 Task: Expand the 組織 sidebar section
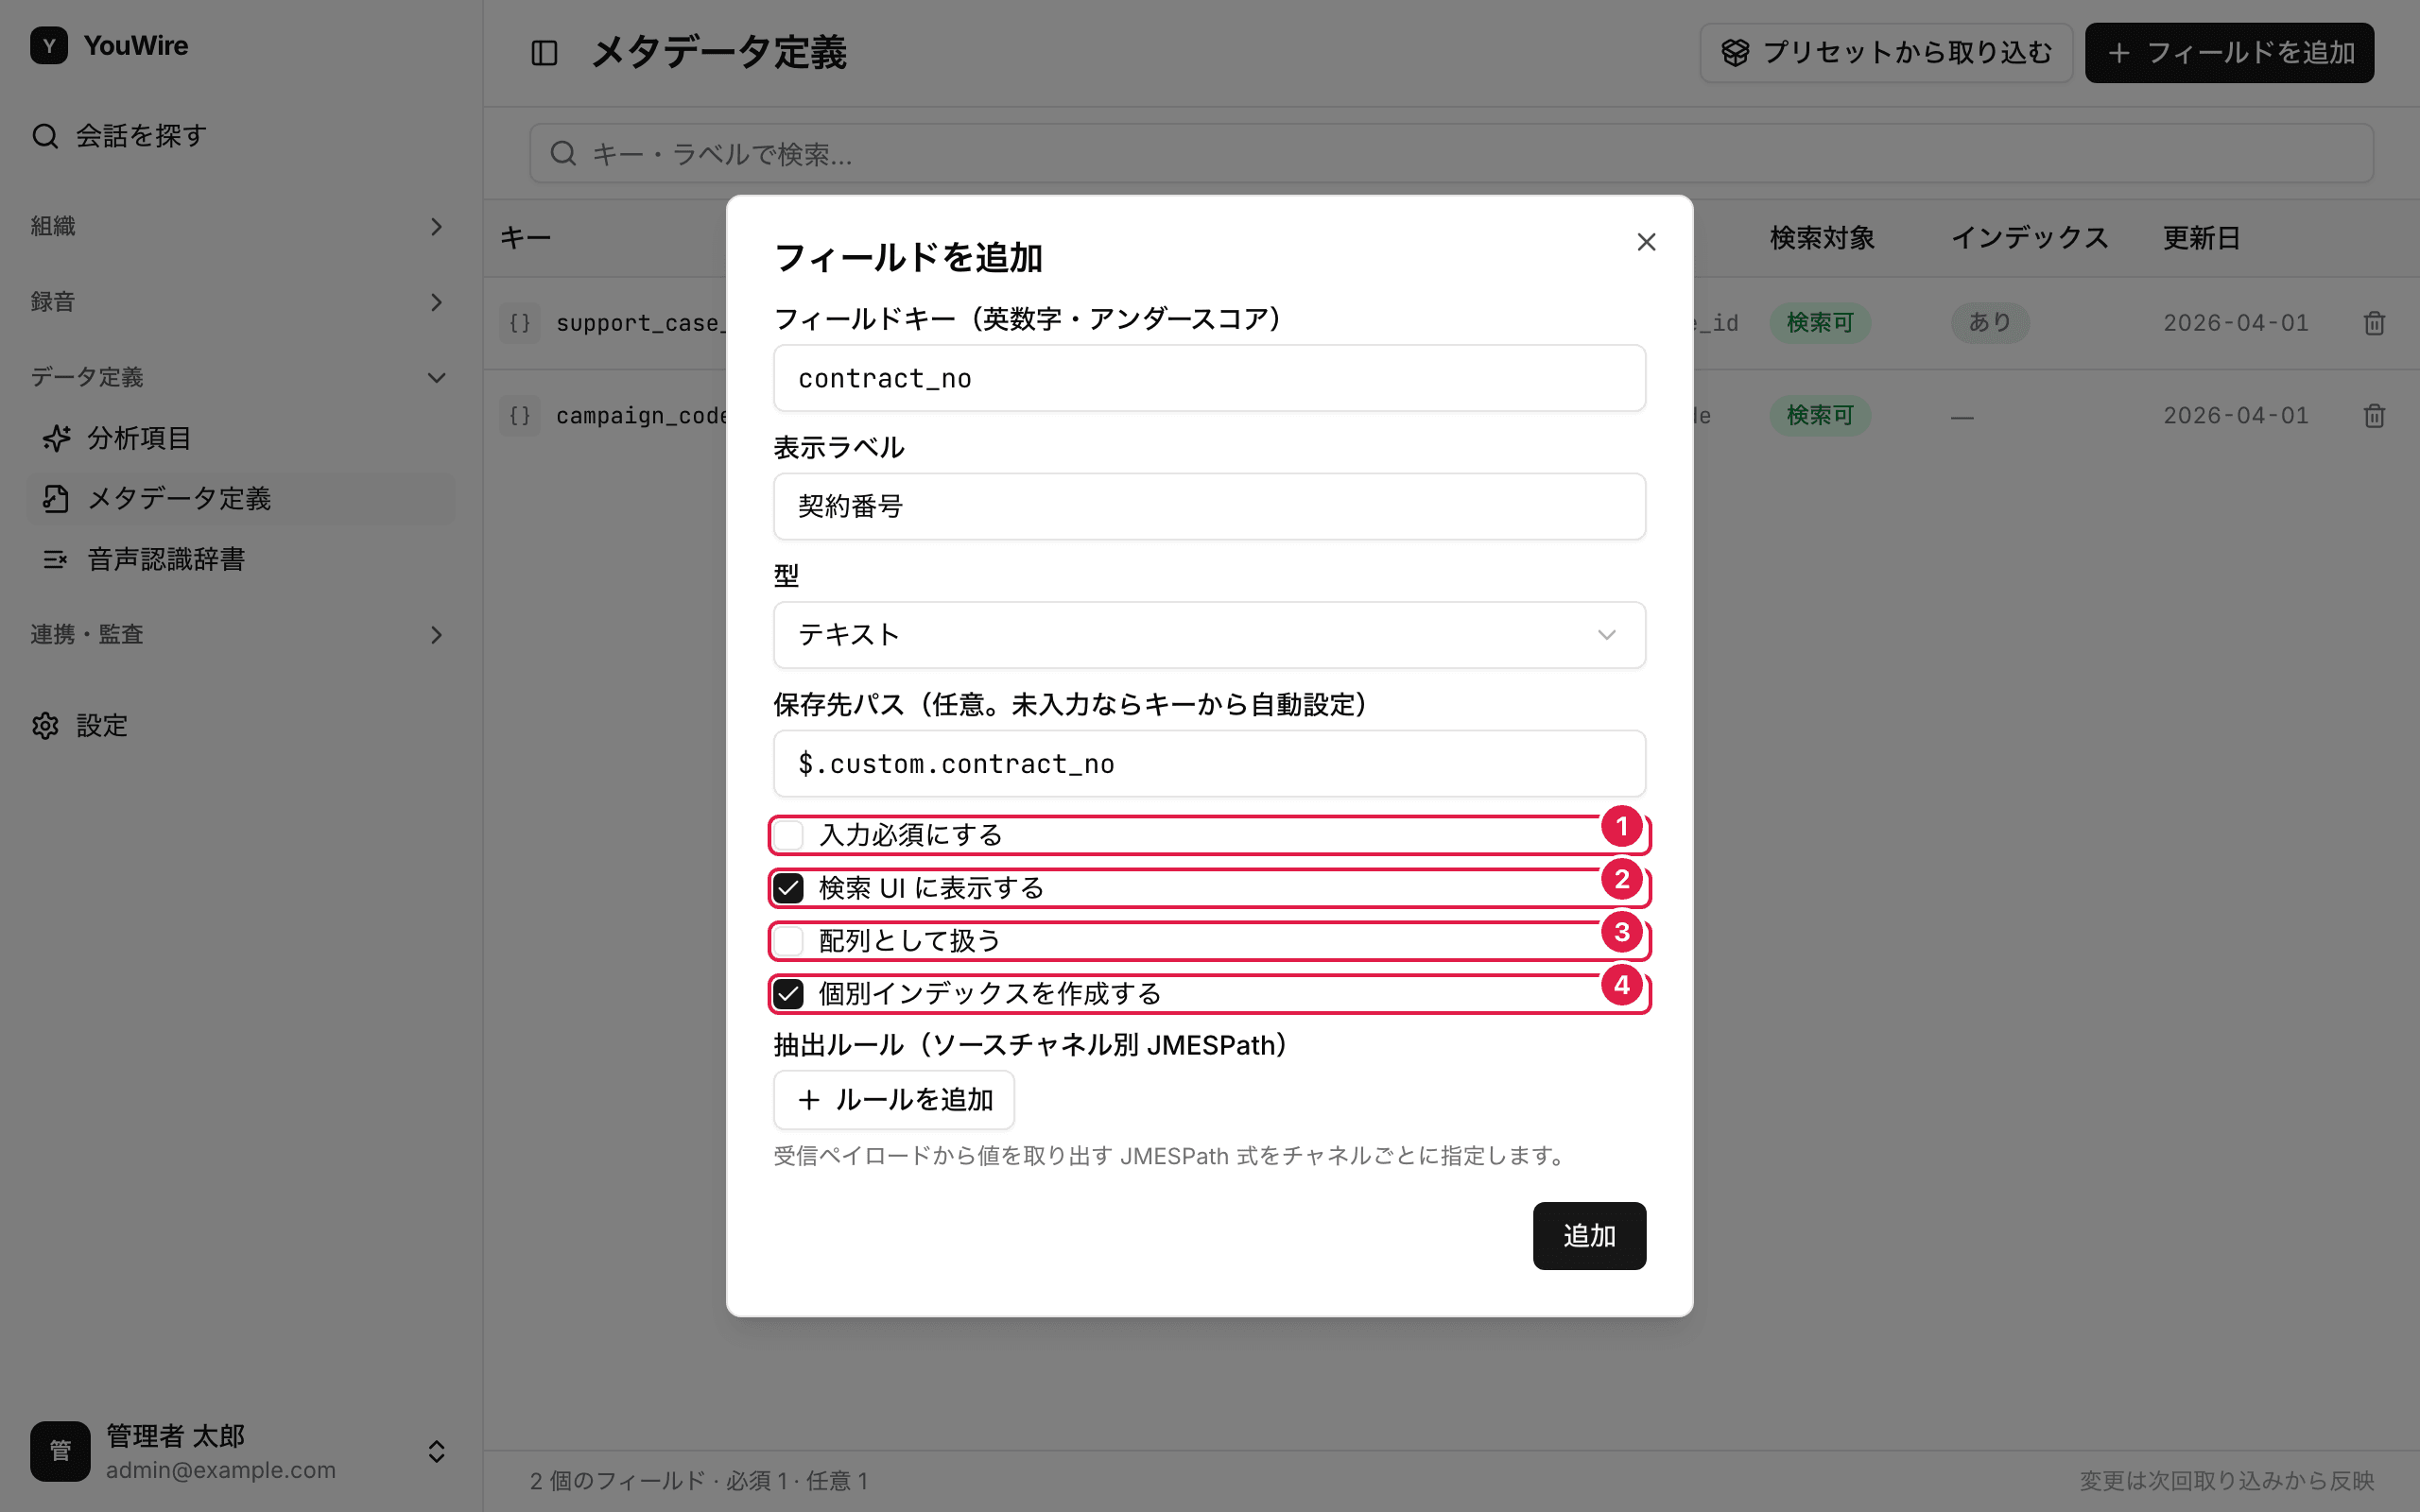237,227
